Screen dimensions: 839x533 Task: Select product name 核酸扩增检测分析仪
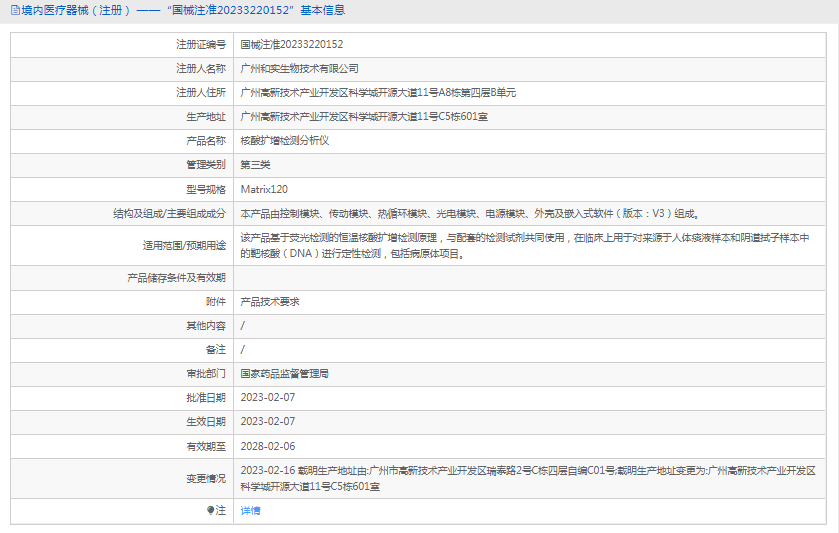pos(285,141)
